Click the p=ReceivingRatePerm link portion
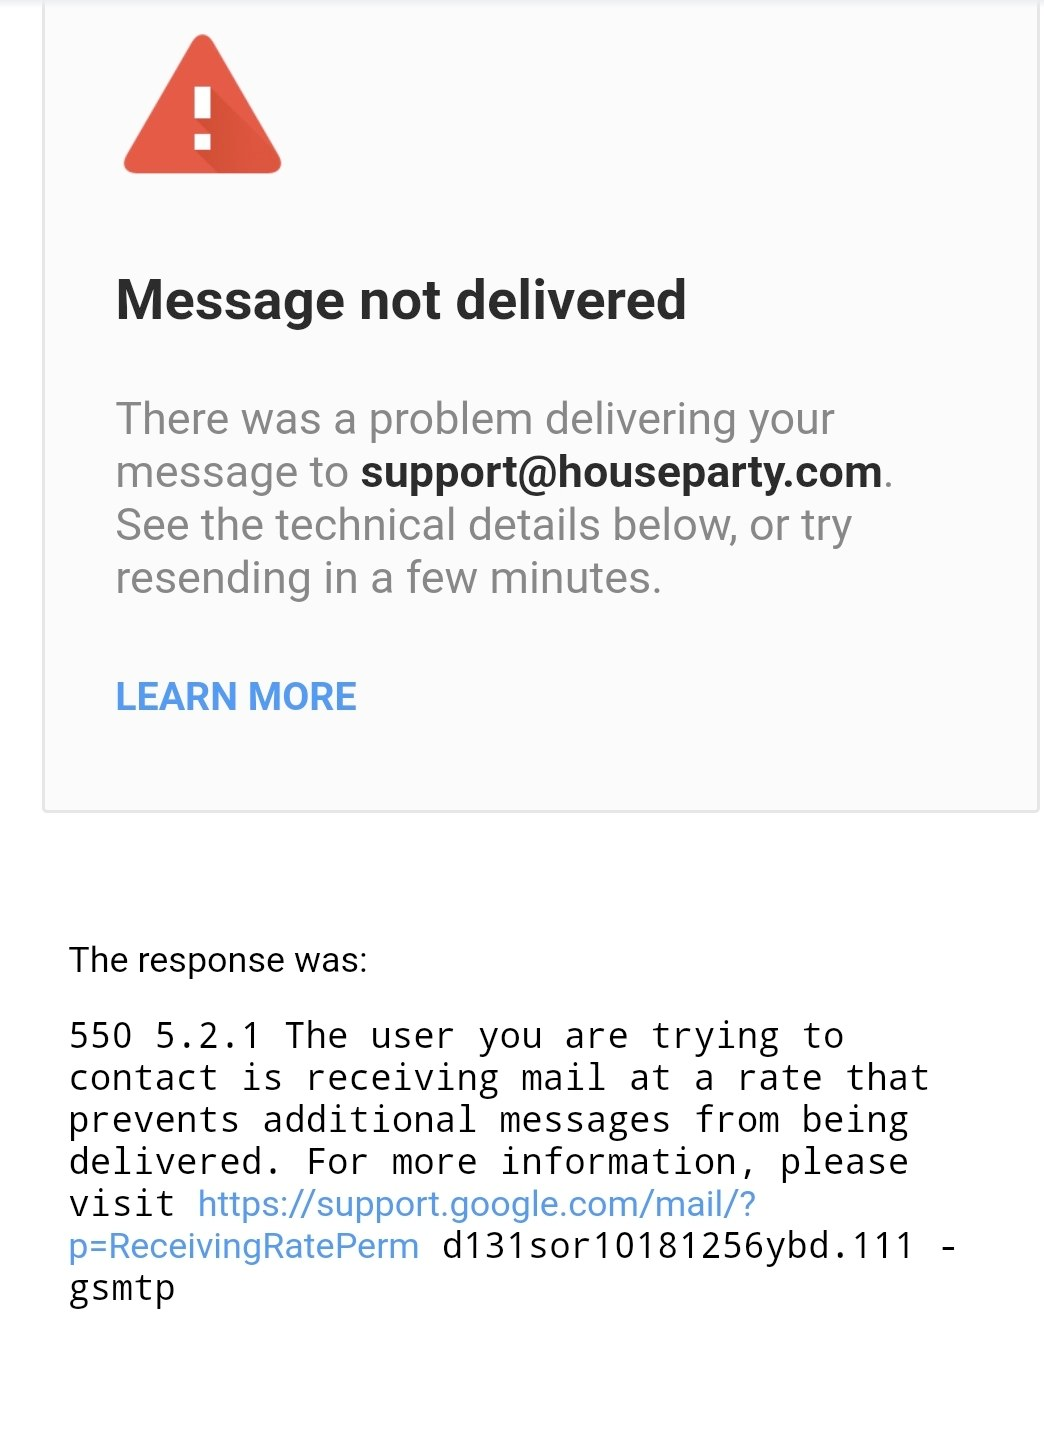The height and width of the screenshot is (1452, 1044). [244, 1246]
